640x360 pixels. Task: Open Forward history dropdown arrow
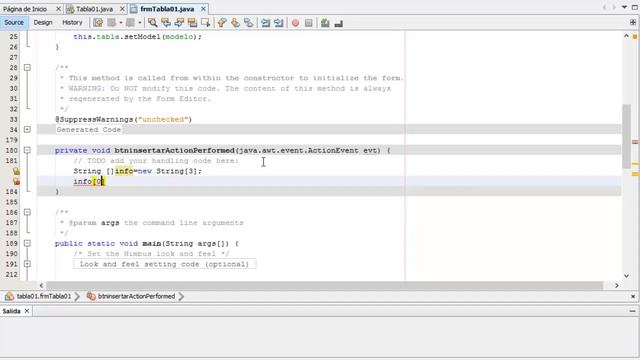140,23
